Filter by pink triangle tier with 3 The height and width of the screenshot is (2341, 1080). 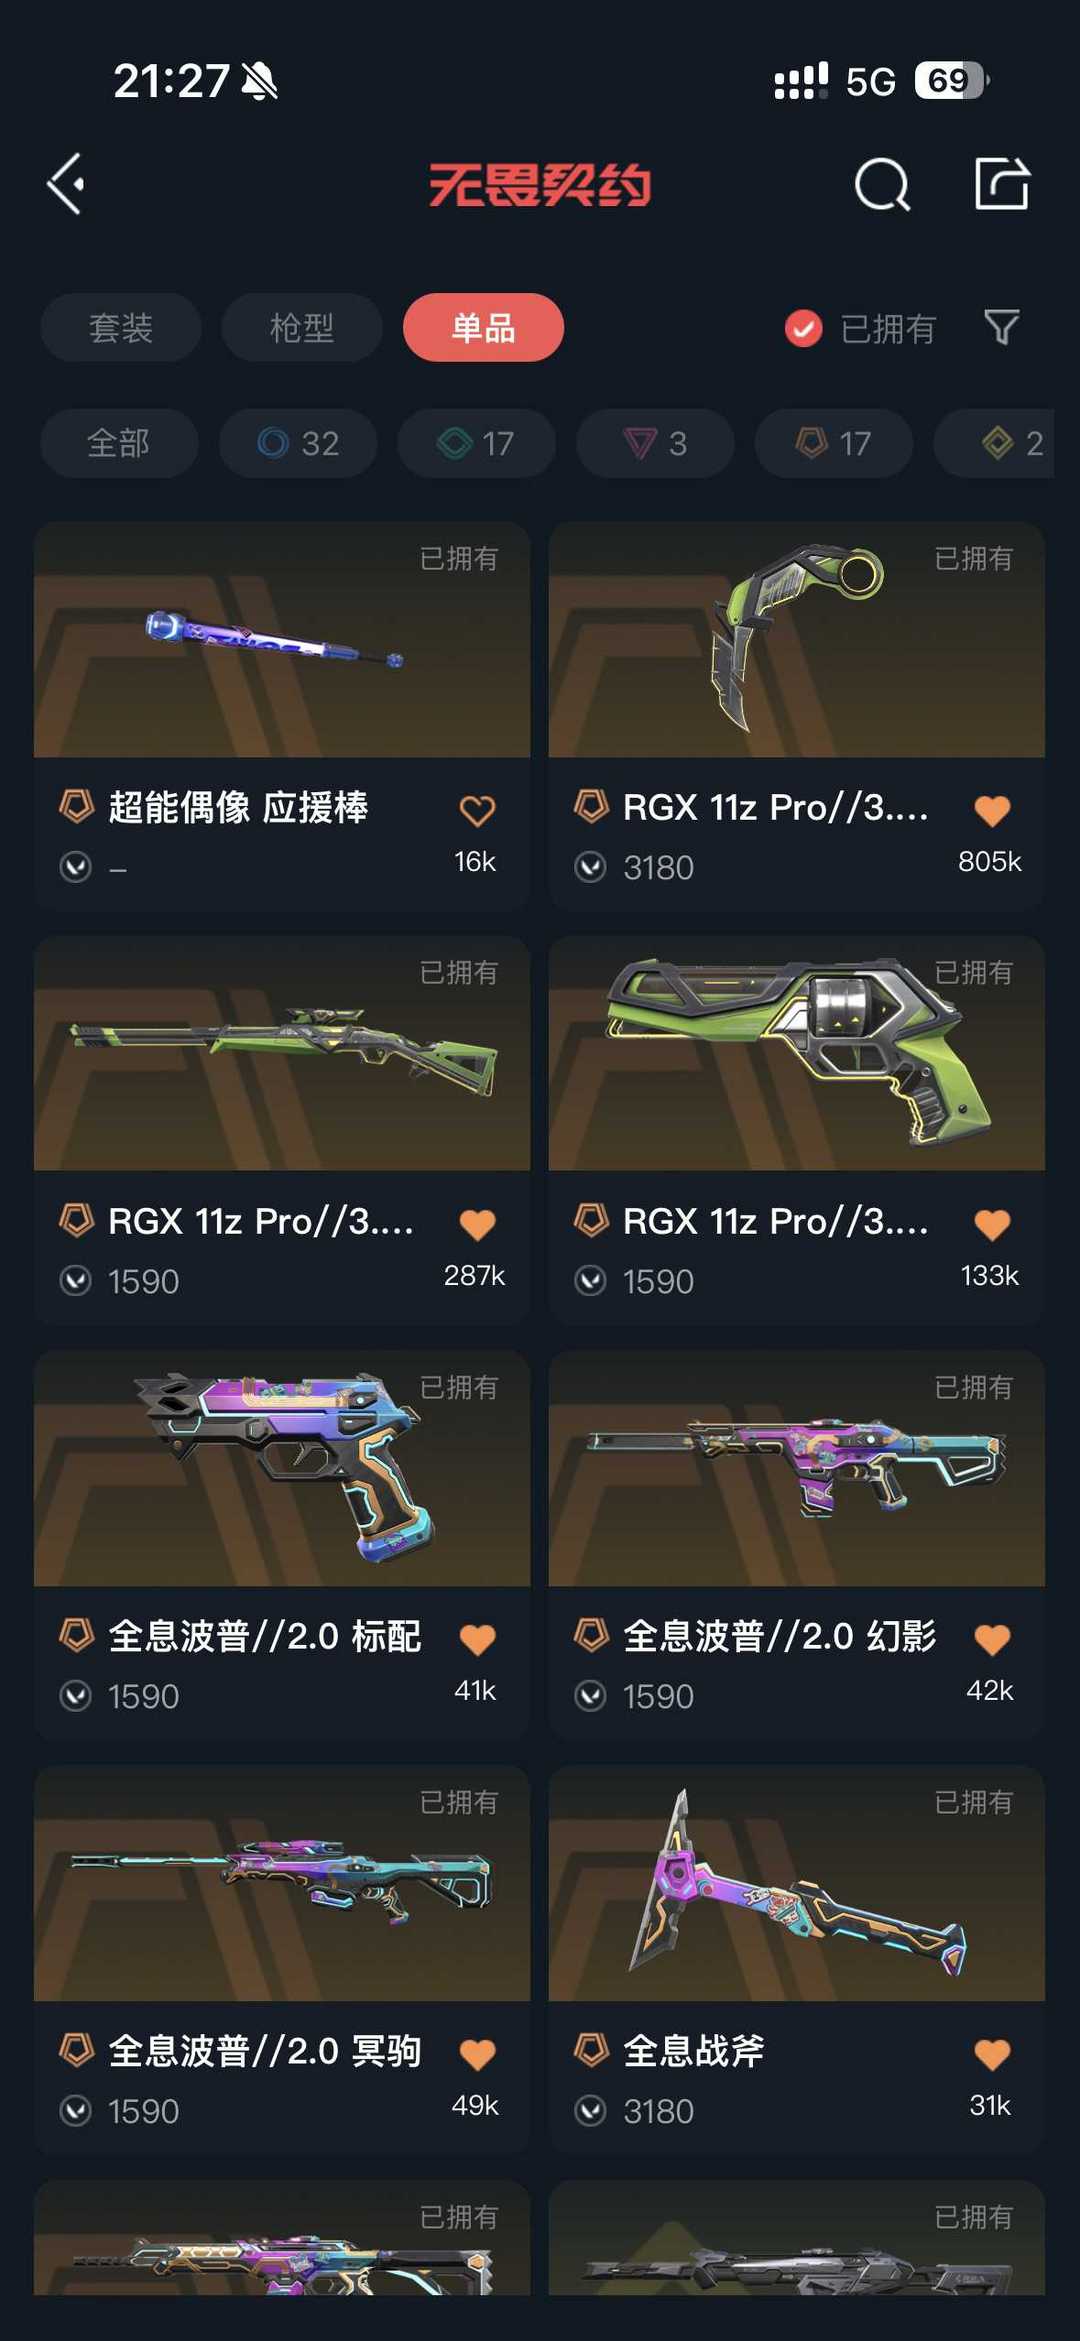pos(655,443)
